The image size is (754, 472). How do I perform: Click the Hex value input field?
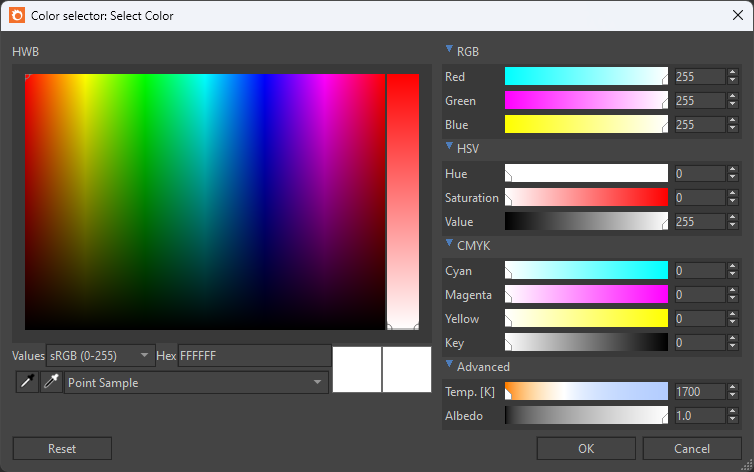(x=254, y=356)
